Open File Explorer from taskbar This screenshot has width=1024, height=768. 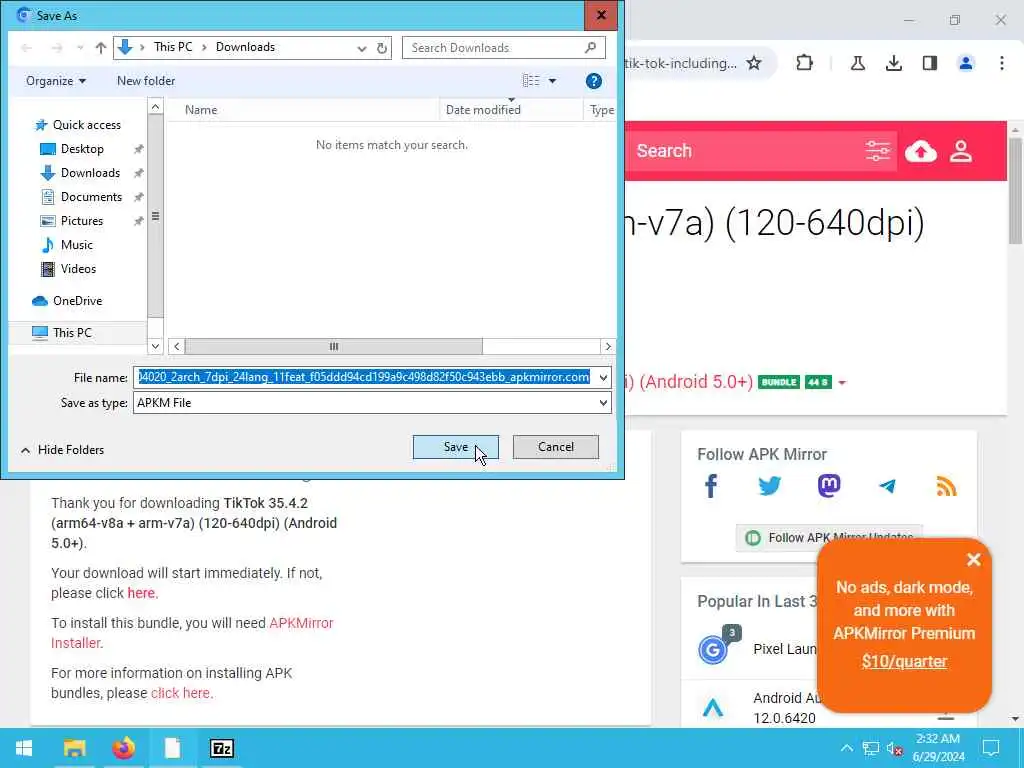[x=74, y=748]
